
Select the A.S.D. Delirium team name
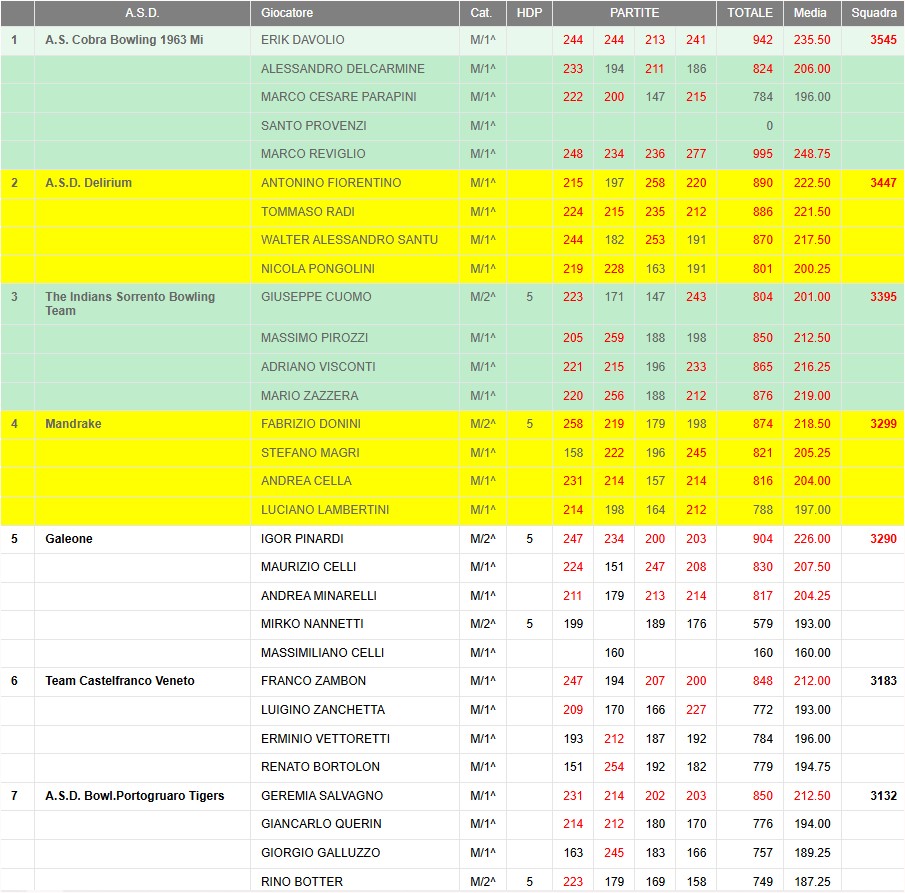pyautogui.click(x=88, y=183)
